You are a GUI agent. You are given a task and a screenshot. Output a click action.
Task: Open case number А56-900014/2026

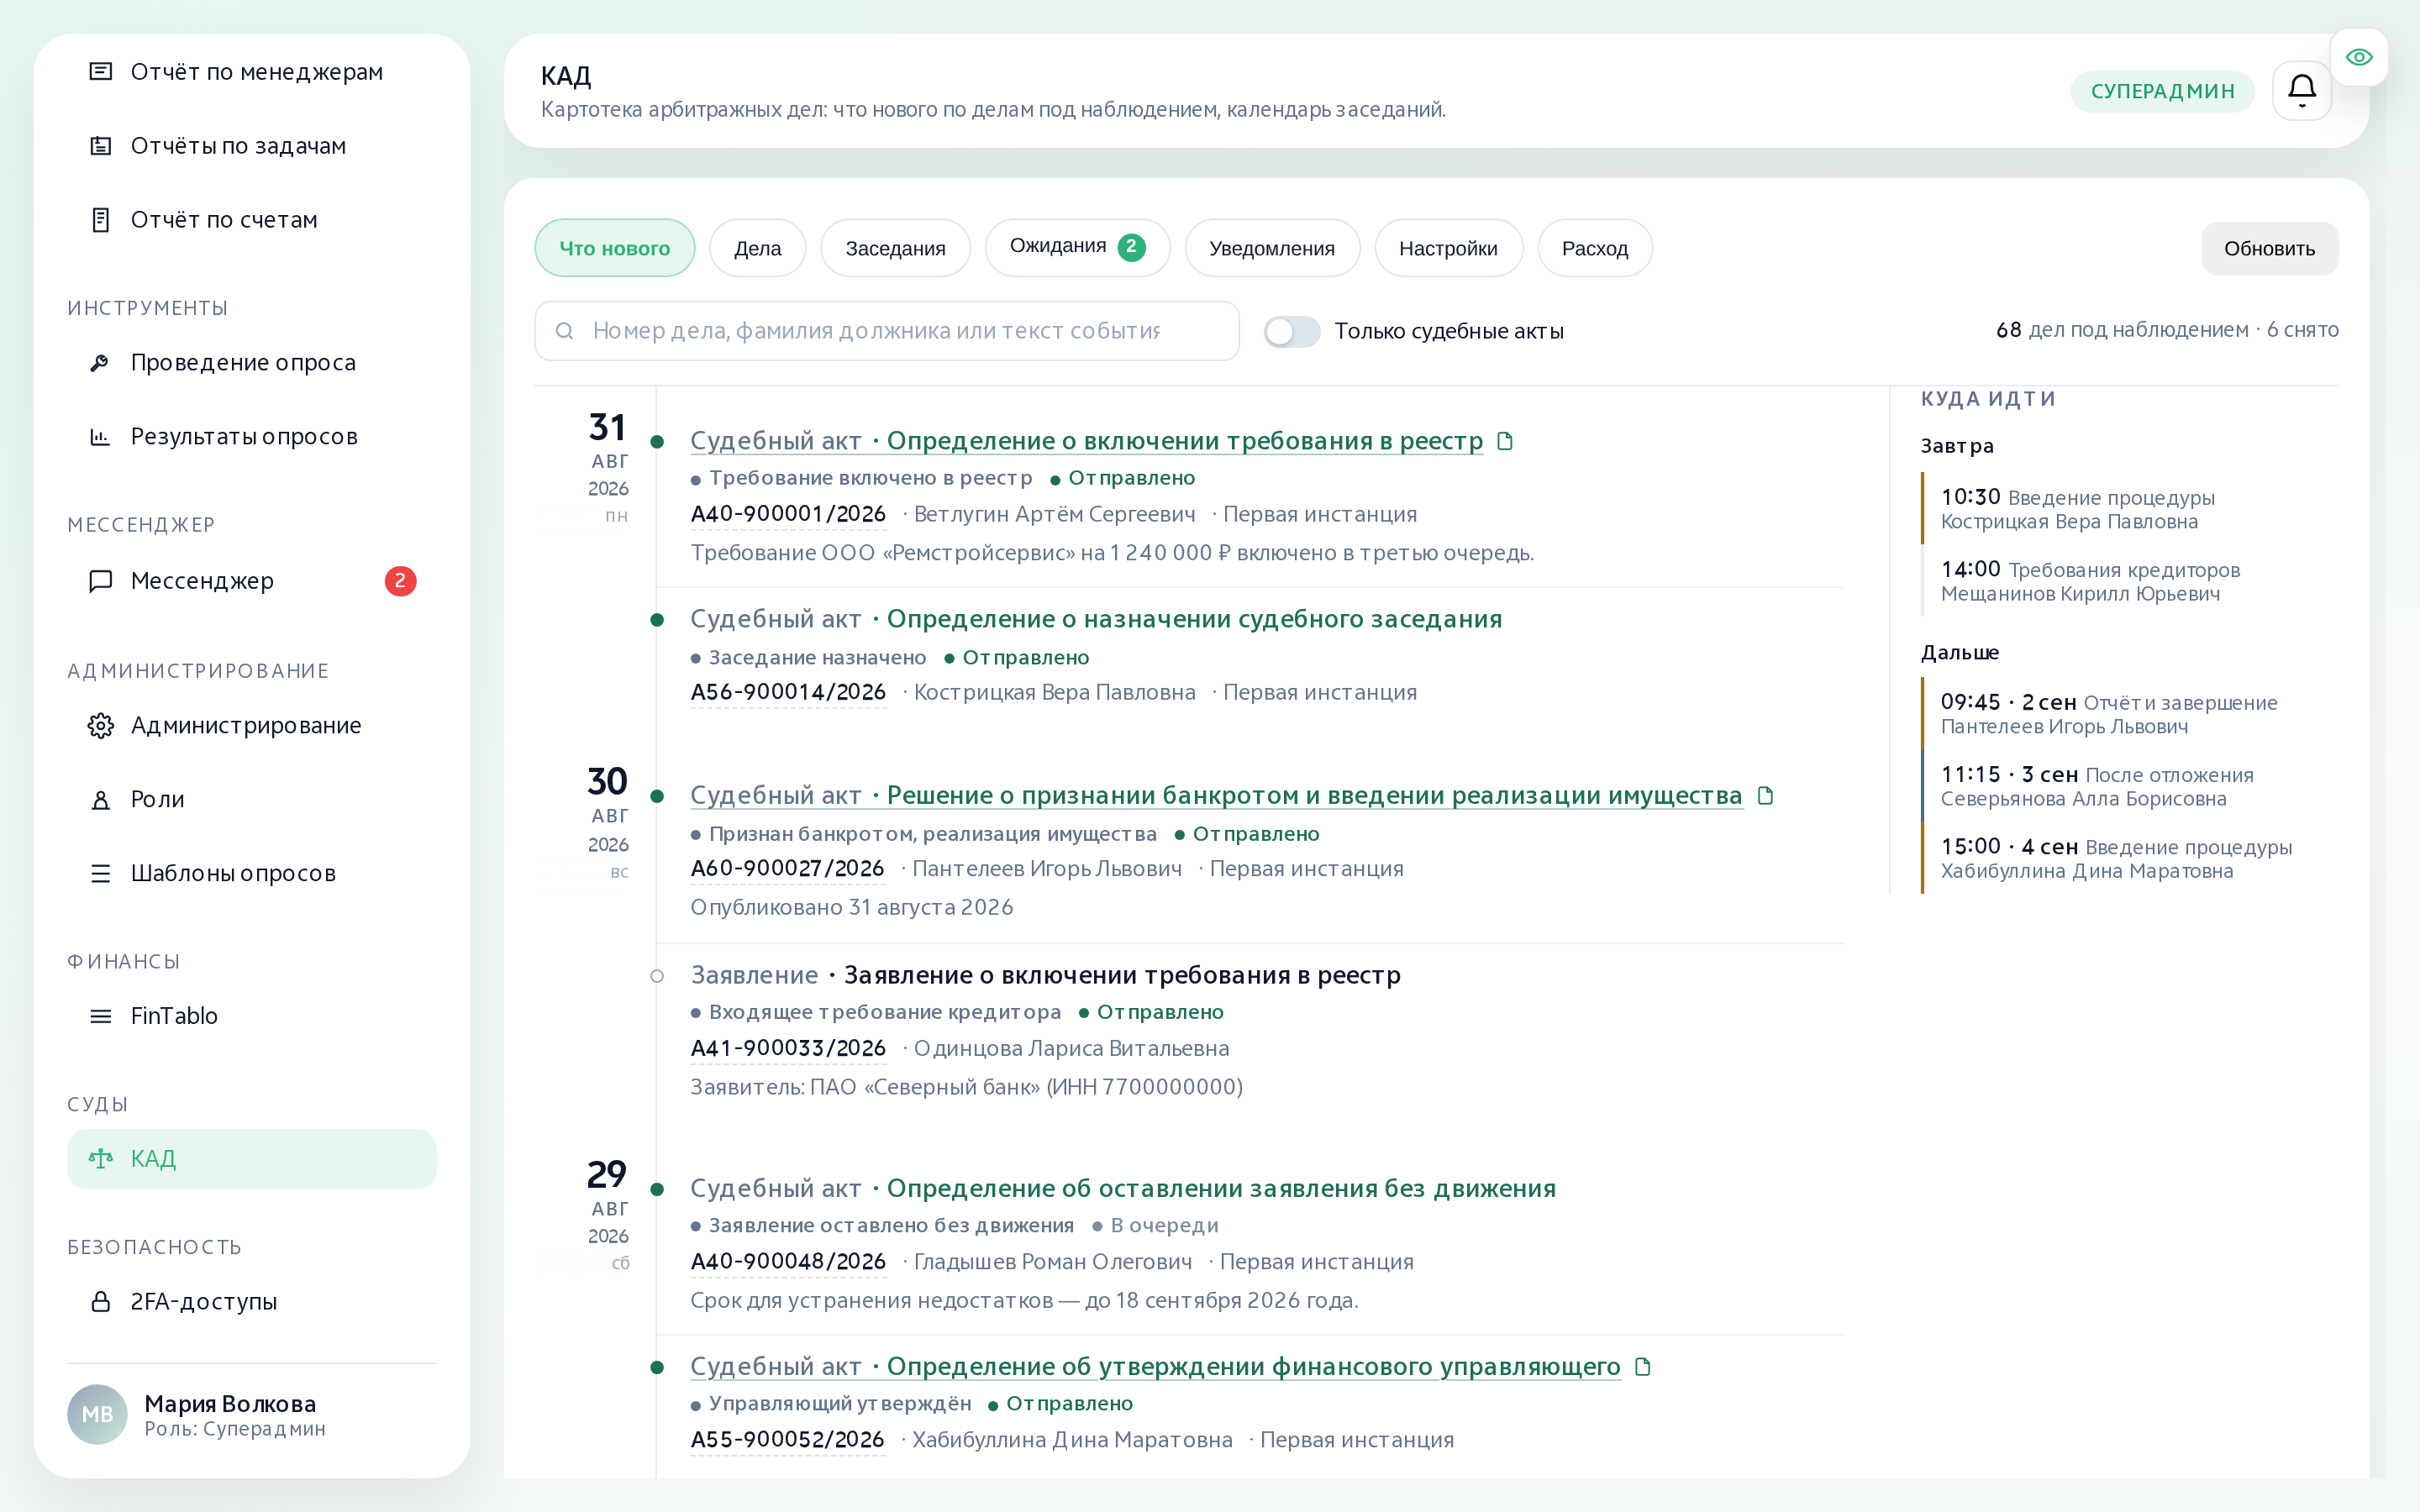coord(788,692)
